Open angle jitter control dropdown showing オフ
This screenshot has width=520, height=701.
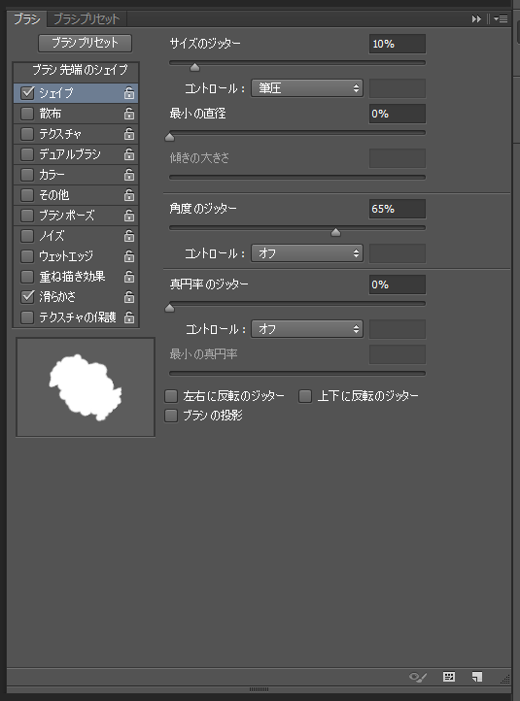tap(307, 253)
